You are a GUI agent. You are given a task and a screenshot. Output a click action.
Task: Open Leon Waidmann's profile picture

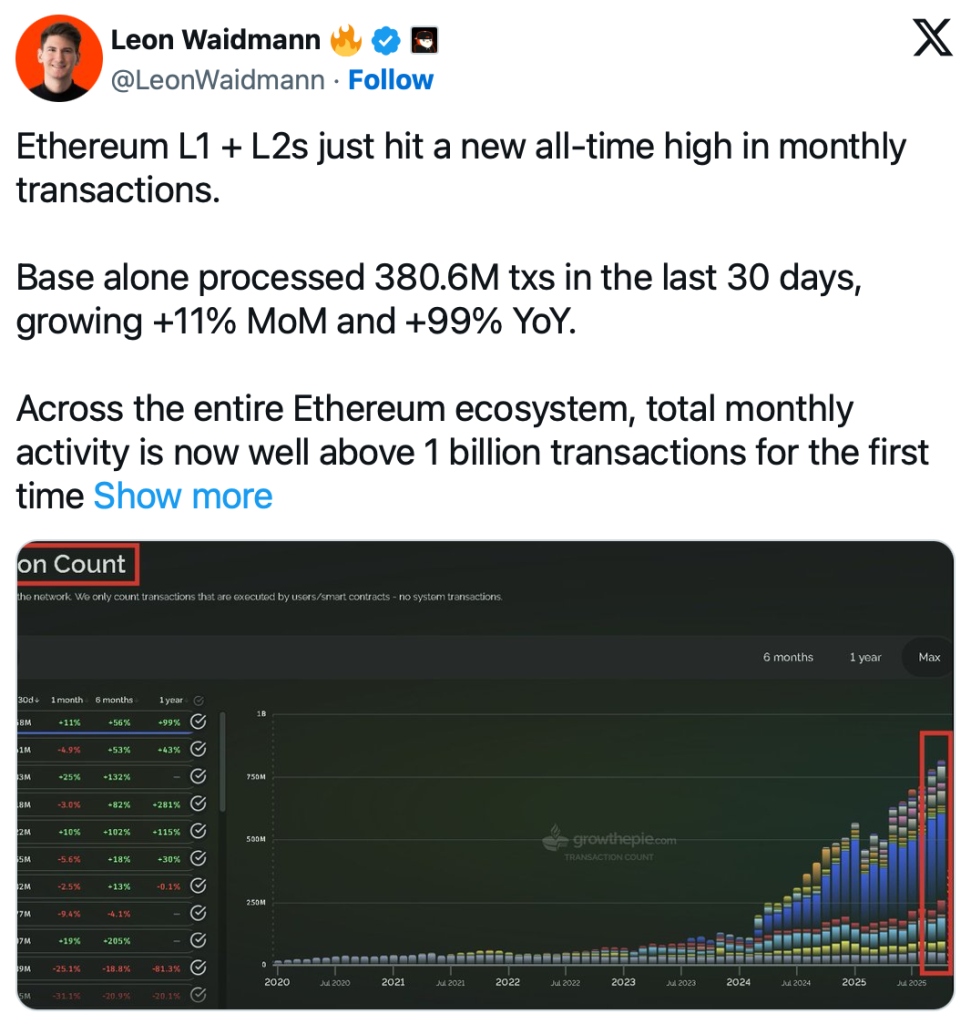(x=59, y=58)
